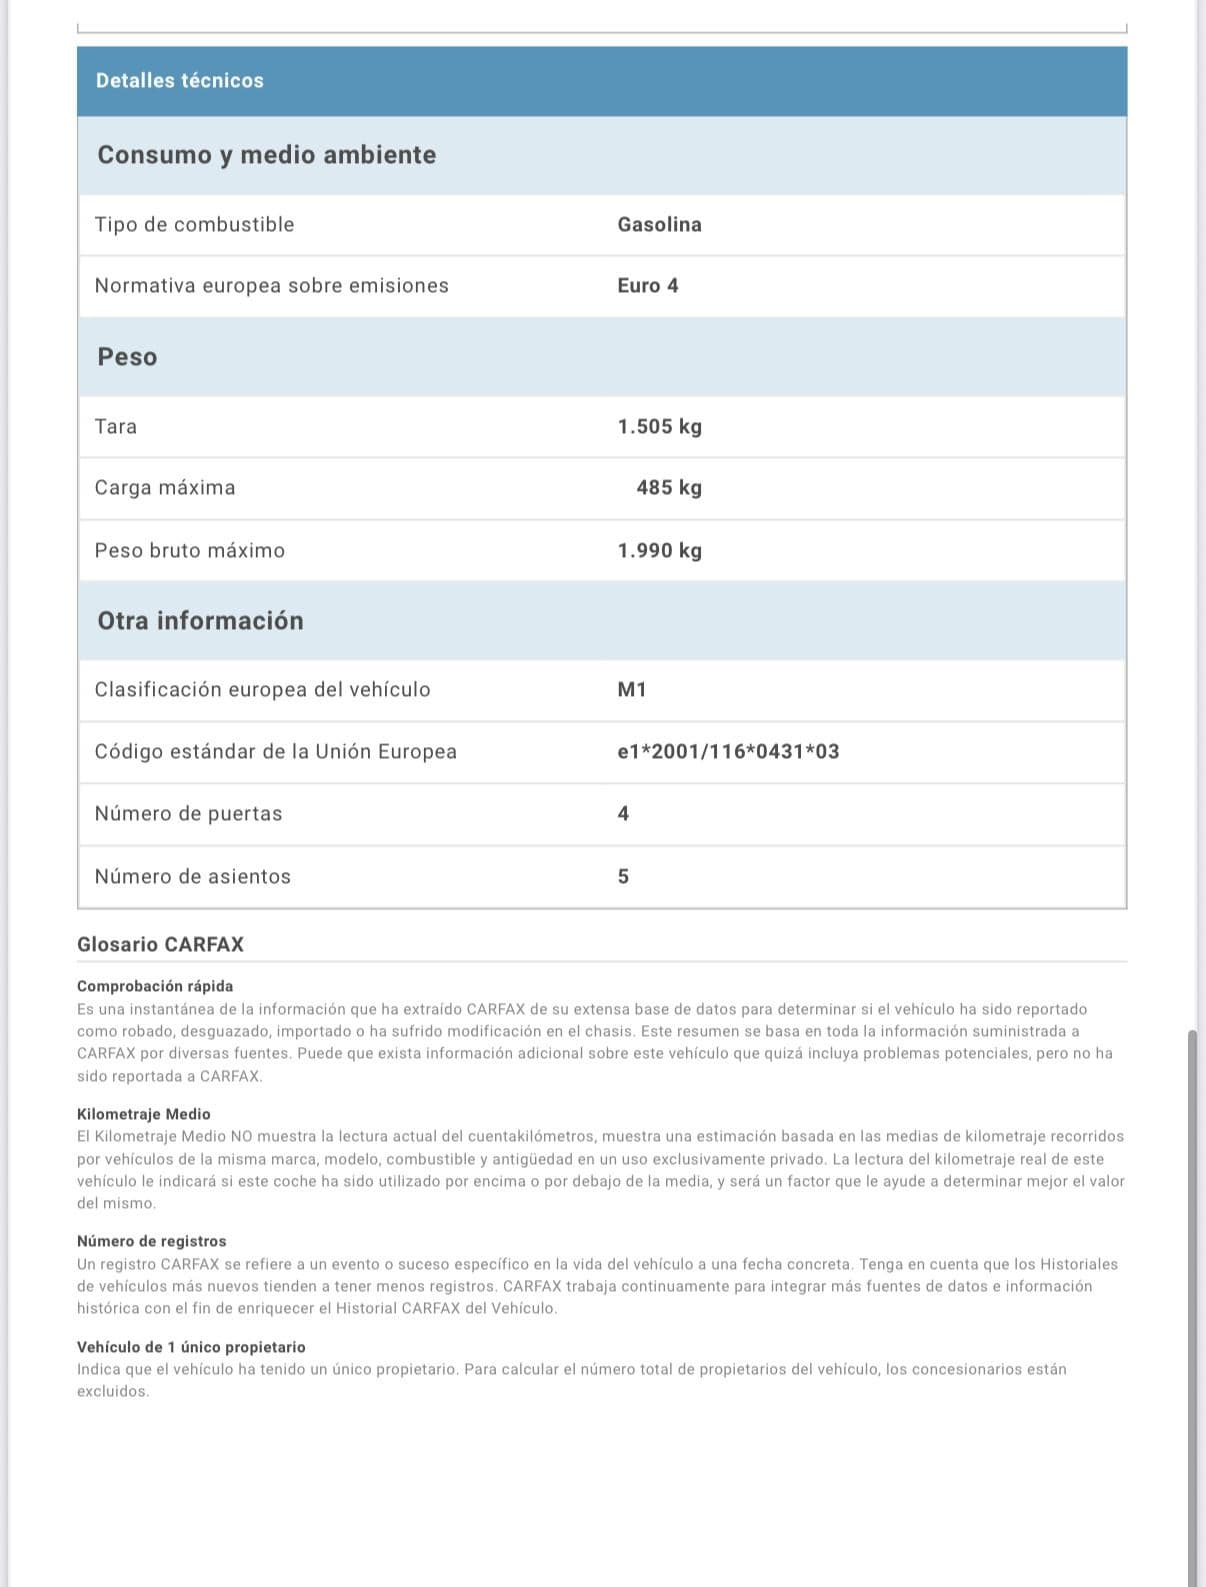Click the Detalles técnicos header bar

pos(601,81)
